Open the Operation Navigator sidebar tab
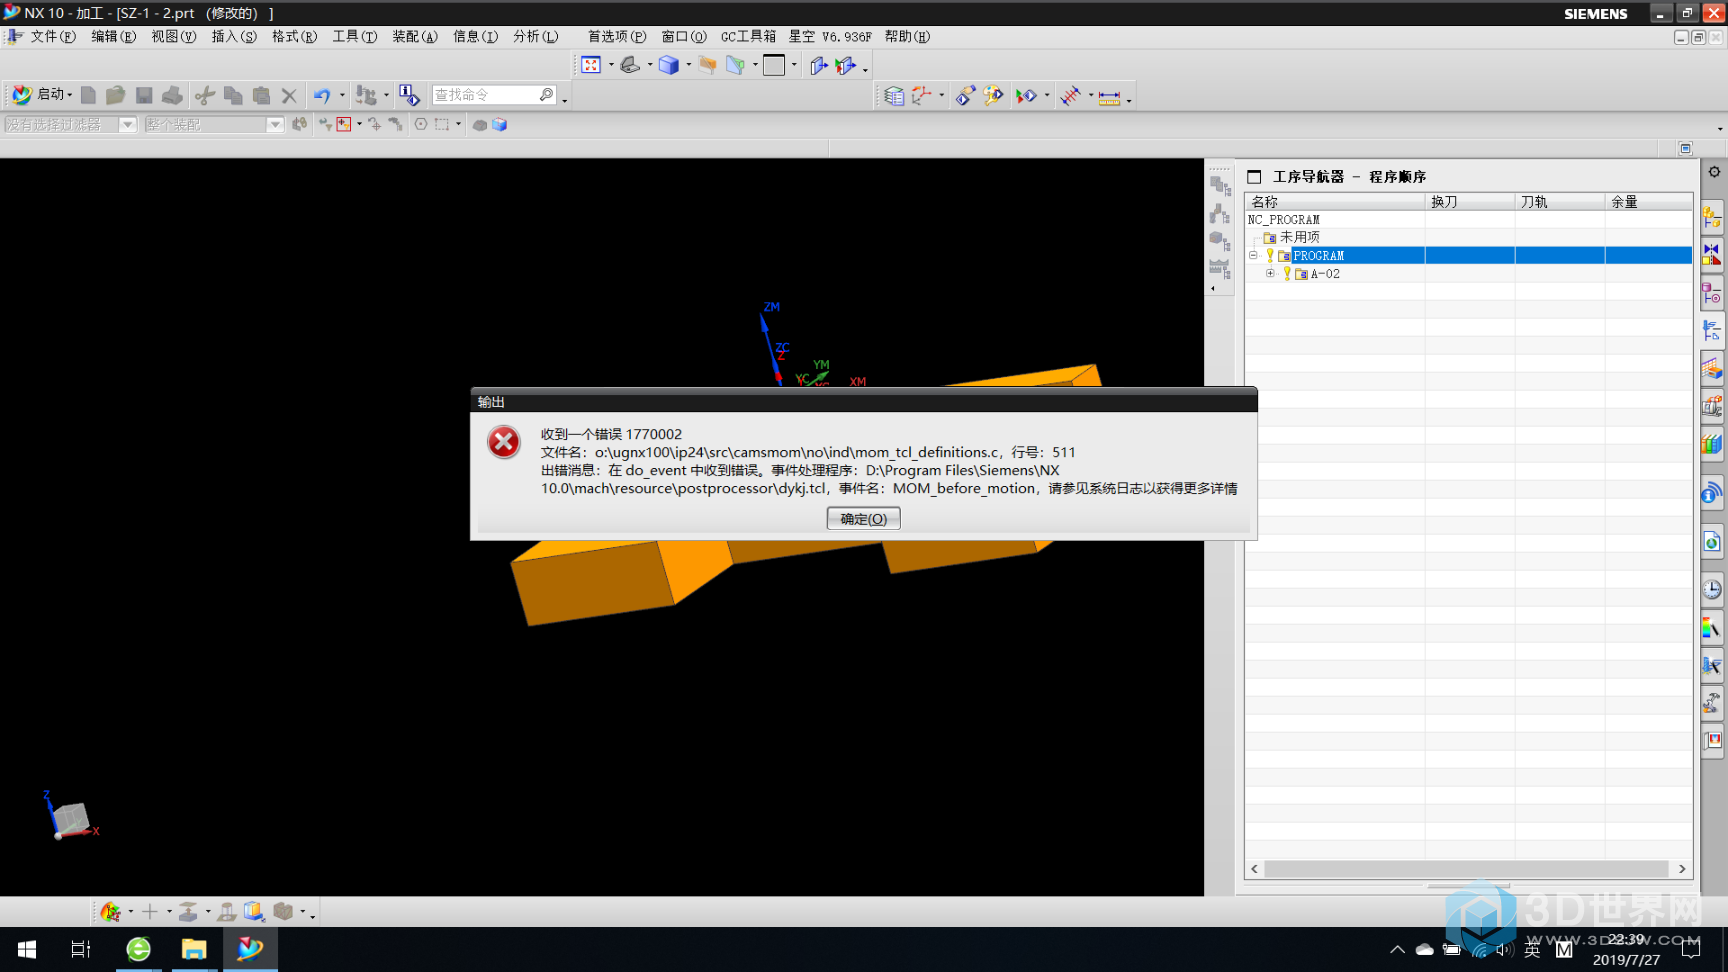This screenshot has height=972, width=1728. [x=1712, y=330]
